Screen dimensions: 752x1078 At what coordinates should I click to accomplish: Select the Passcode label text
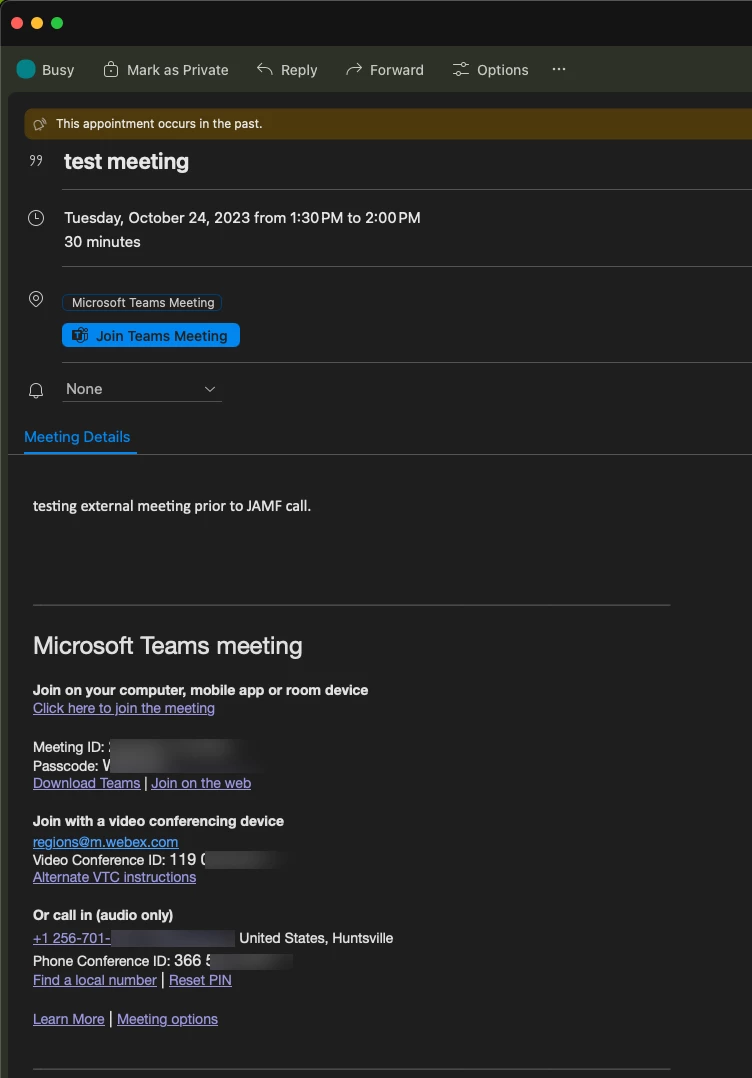coord(65,766)
